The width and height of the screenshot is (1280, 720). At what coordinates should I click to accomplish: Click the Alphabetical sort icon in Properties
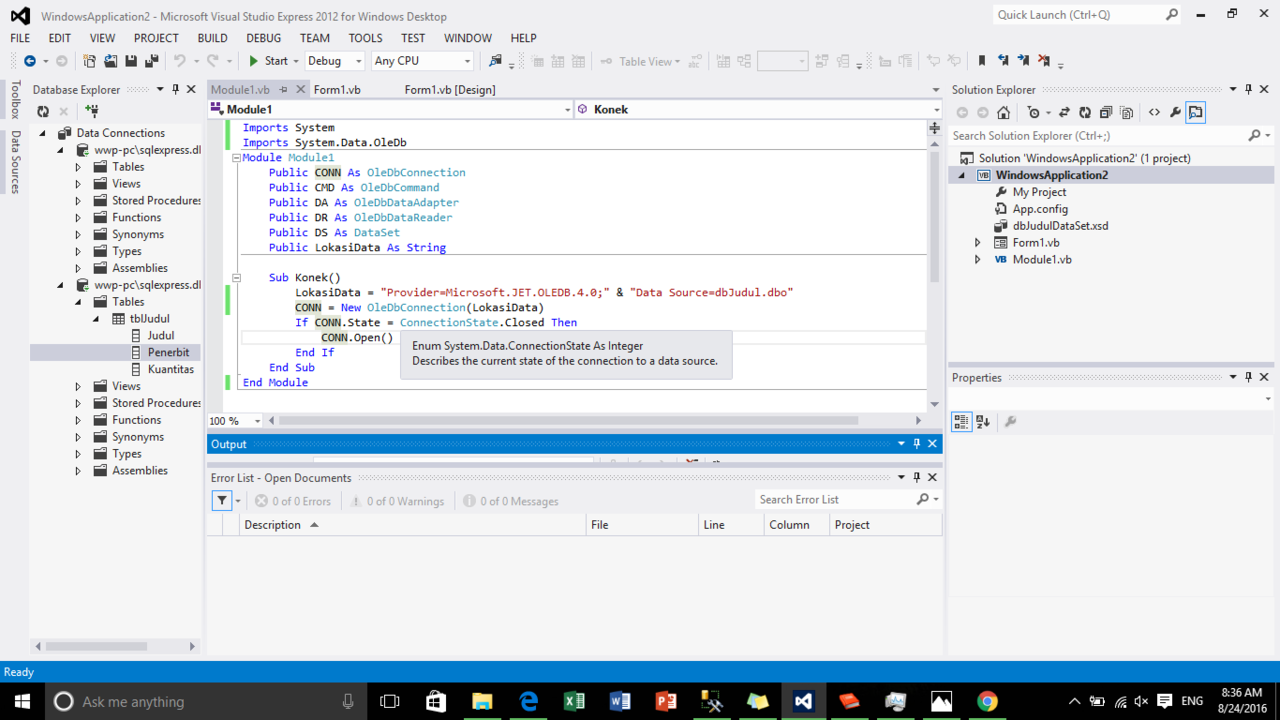tap(983, 422)
